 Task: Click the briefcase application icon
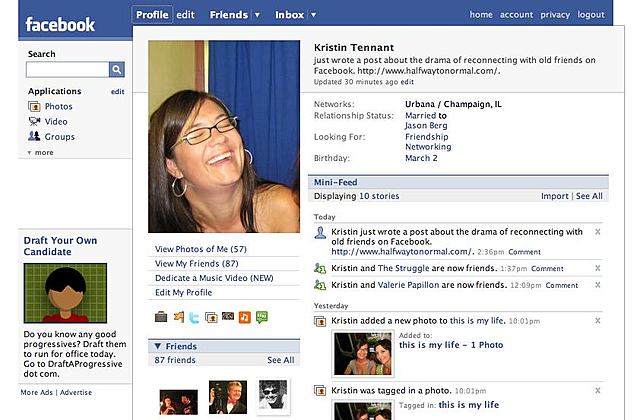point(161,317)
